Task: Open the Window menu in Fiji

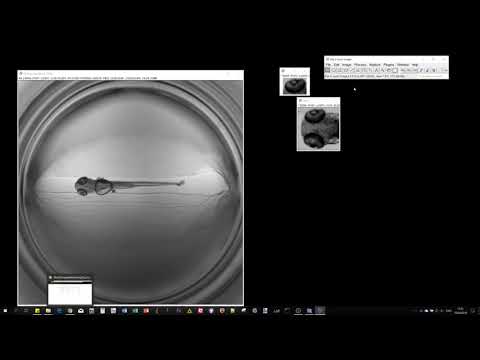Action: pos(403,65)
